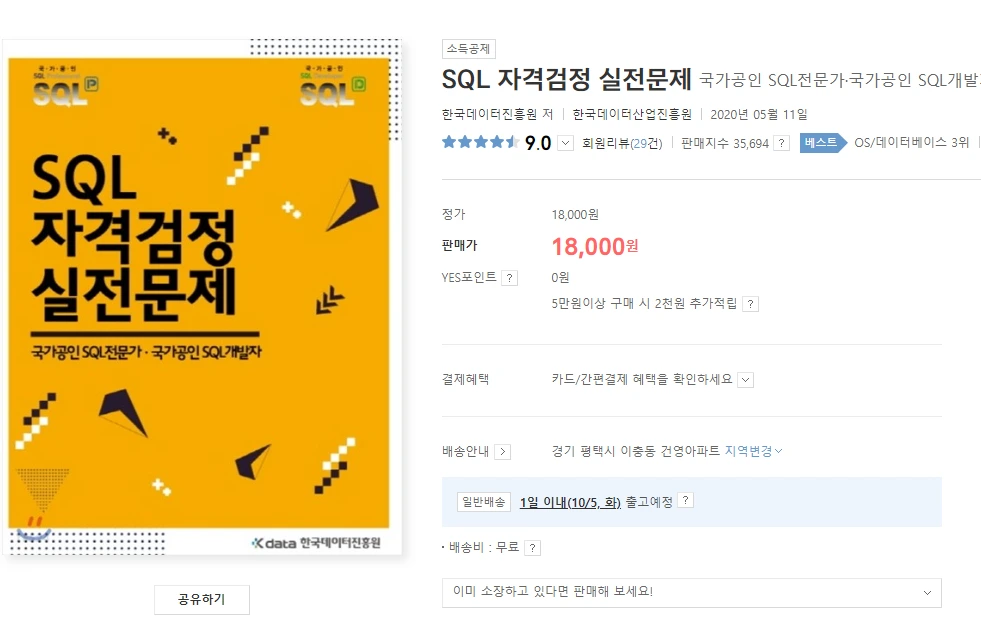Open the 회원리뷰 dropdown arrow

564,143
